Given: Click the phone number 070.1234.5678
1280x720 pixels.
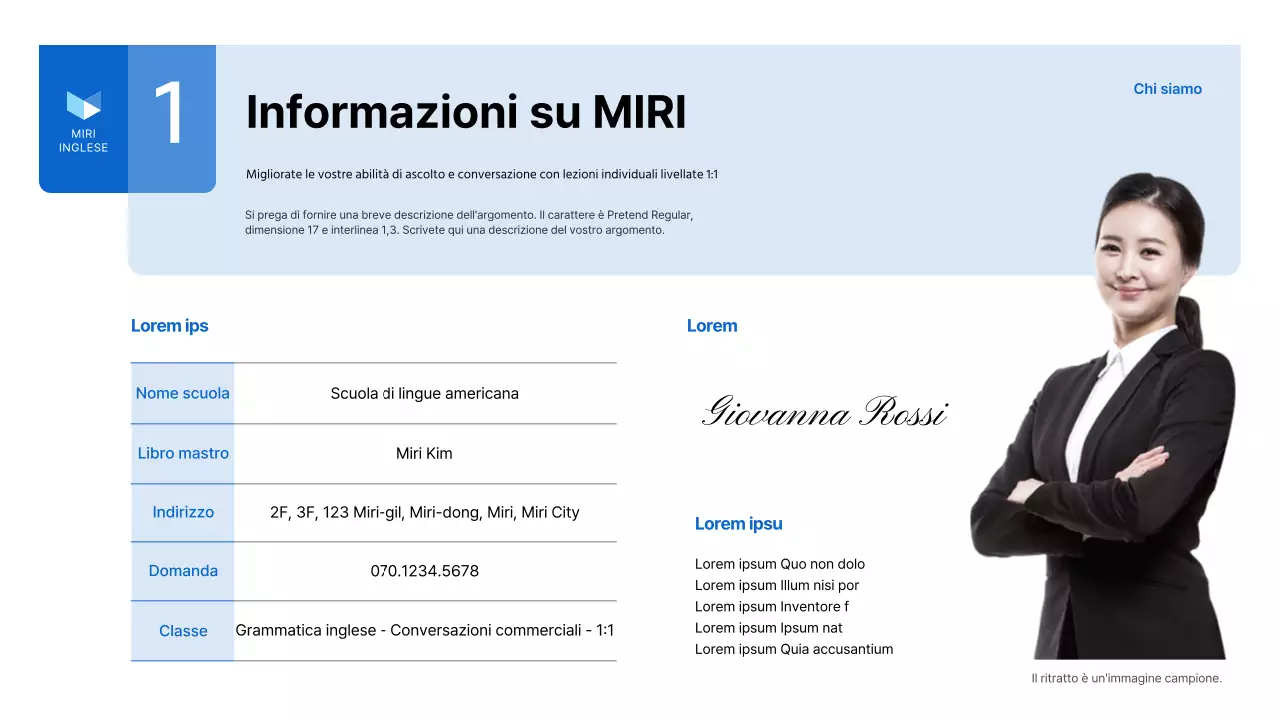Looking at the screenshot, I should [x=425, y=571].
